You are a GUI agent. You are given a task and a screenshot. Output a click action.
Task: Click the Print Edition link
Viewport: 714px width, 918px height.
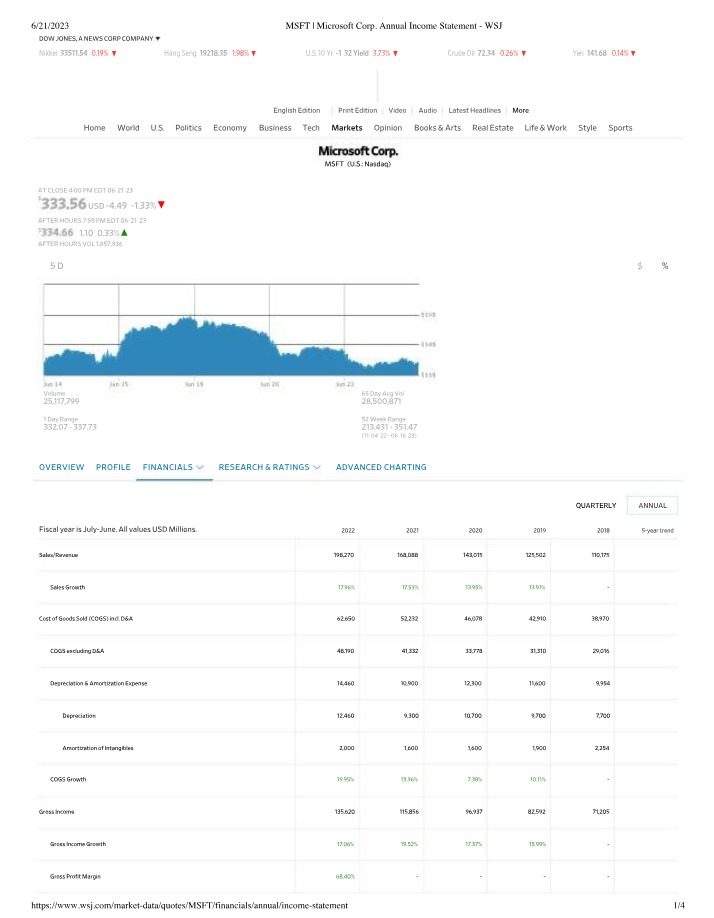[x=358, y=110]
